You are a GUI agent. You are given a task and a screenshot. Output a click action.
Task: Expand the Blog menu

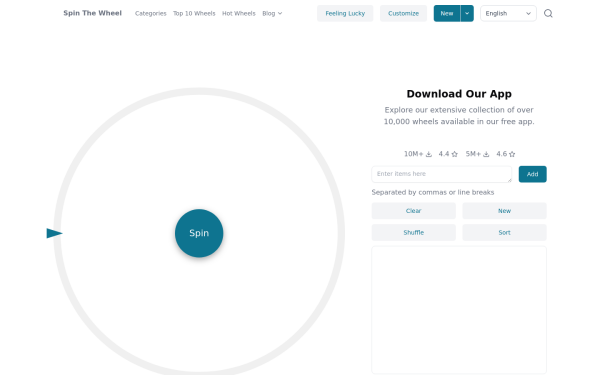(x=272, y=13)
